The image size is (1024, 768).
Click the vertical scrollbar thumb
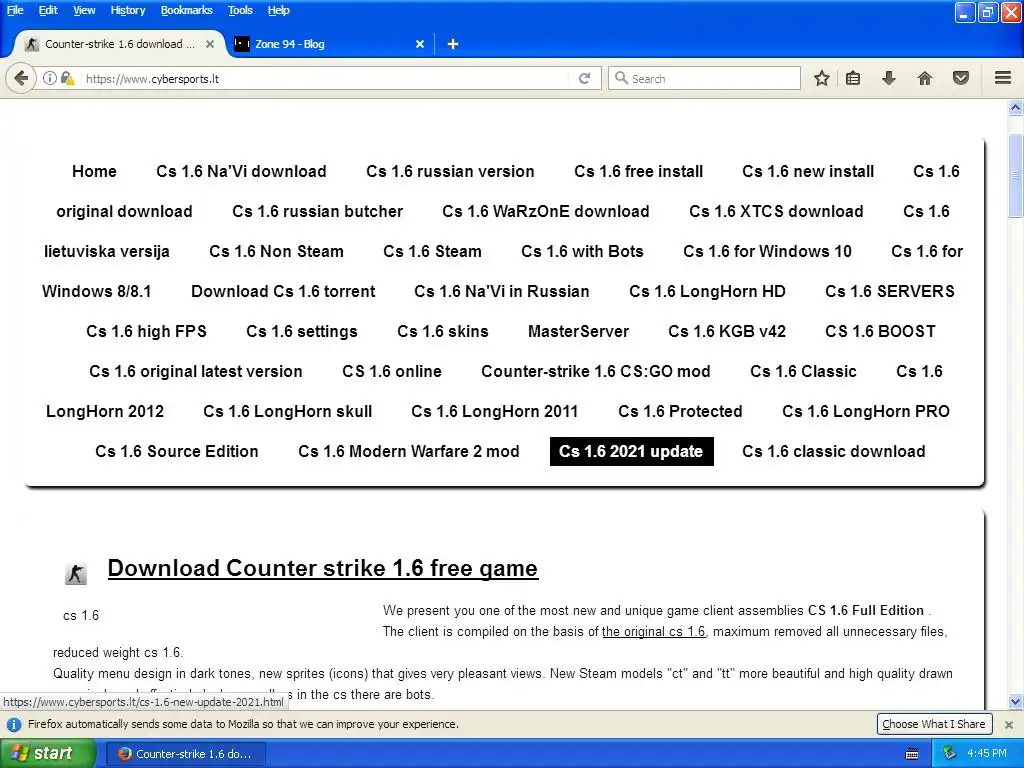[1015, 175]
